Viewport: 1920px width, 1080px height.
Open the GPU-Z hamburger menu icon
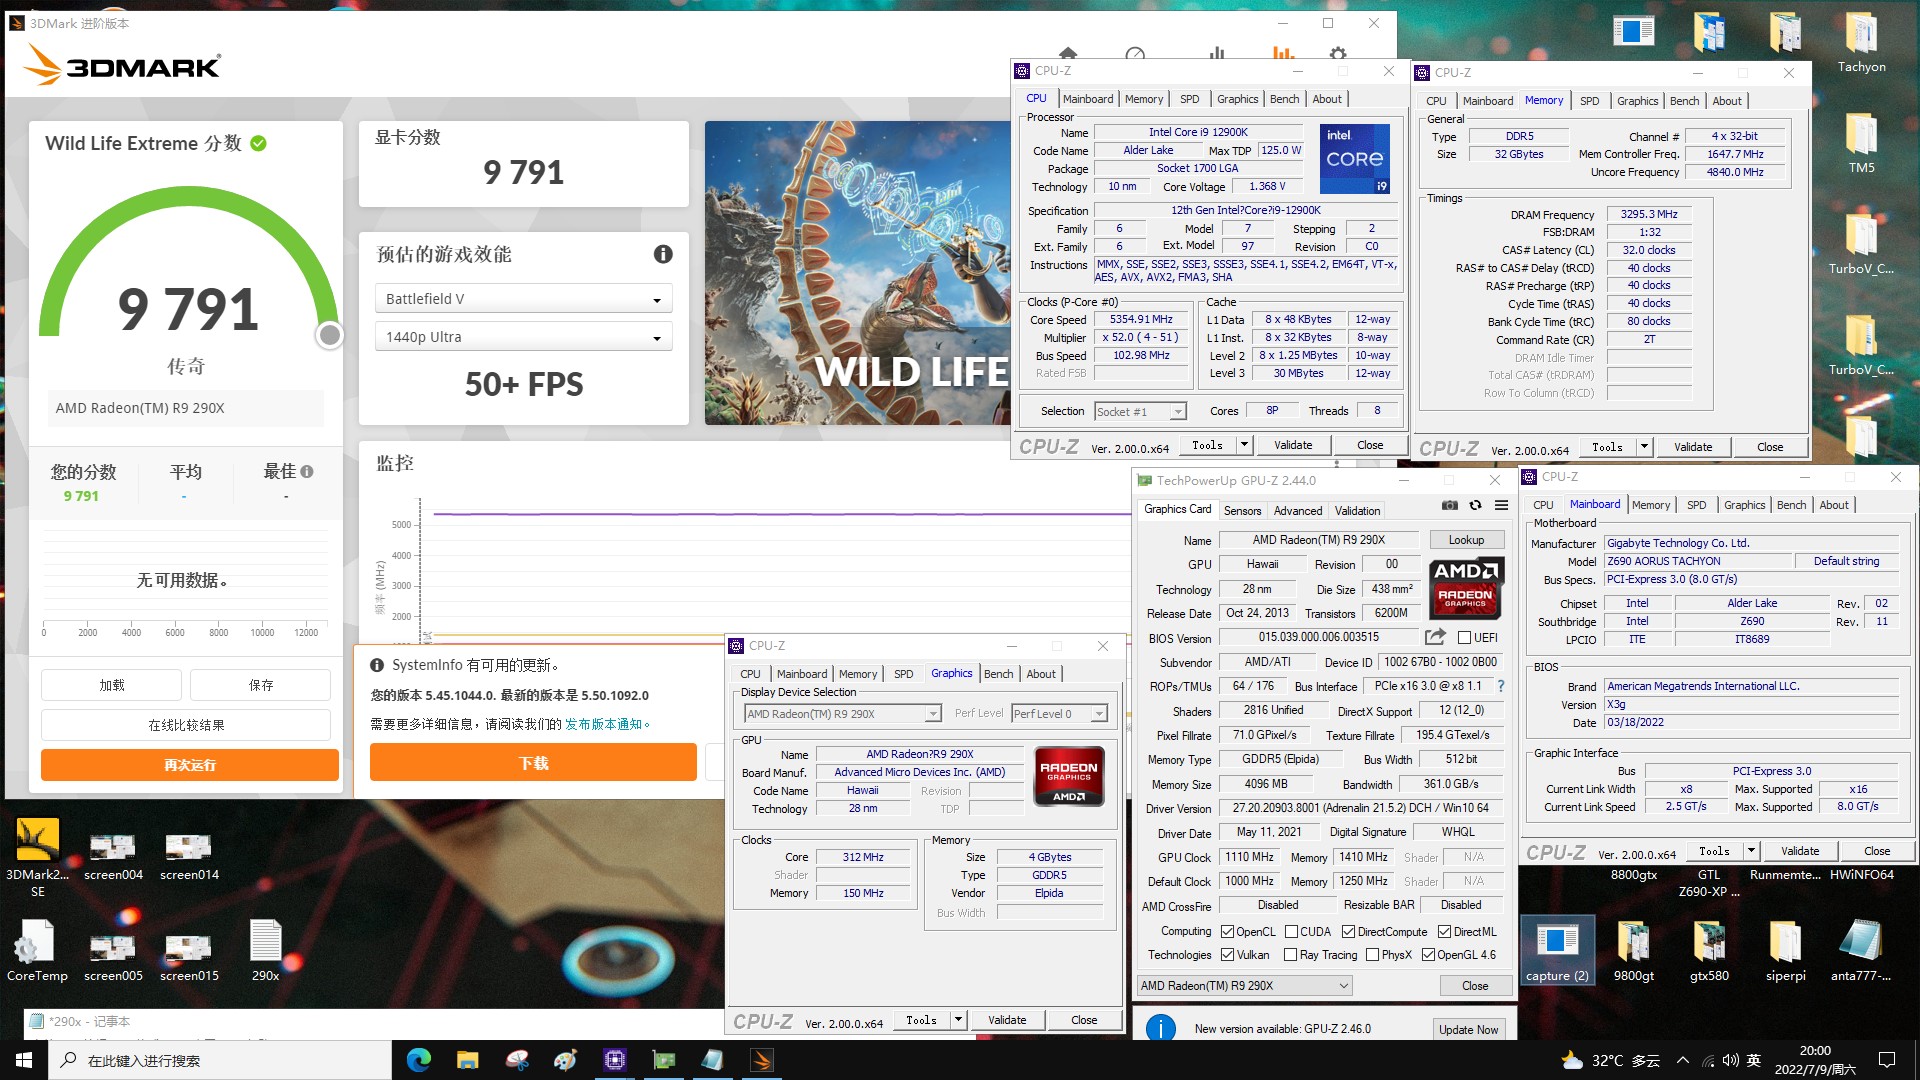[x=1501, y=506]
